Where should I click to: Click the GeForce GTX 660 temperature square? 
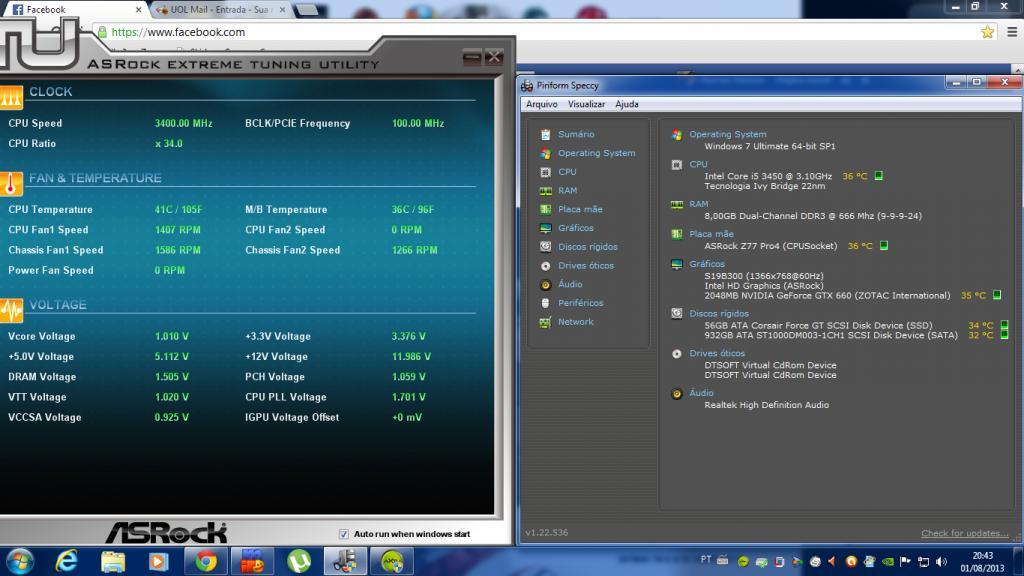click(x=997, y=295)
